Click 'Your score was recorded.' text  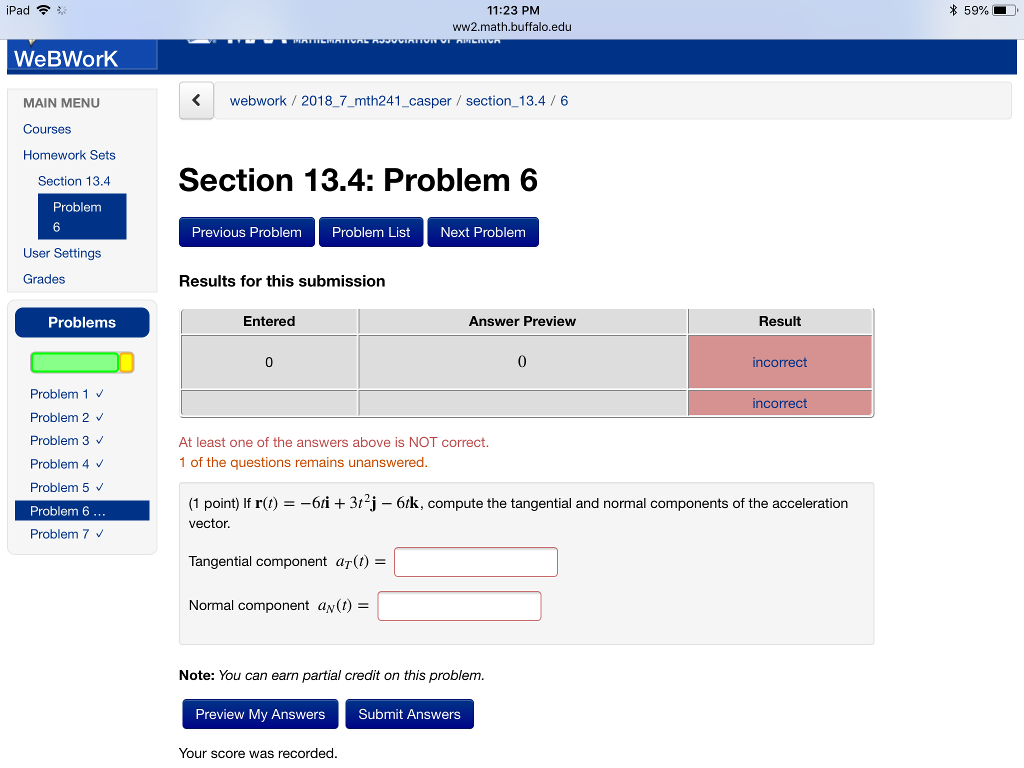(x=258, y=753)
